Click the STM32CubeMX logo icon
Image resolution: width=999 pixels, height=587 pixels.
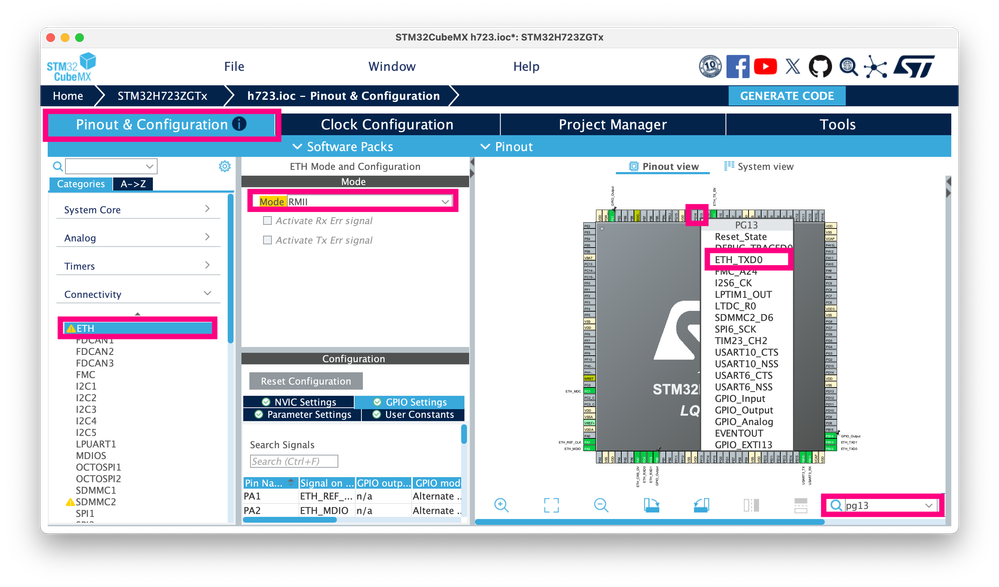71,67
